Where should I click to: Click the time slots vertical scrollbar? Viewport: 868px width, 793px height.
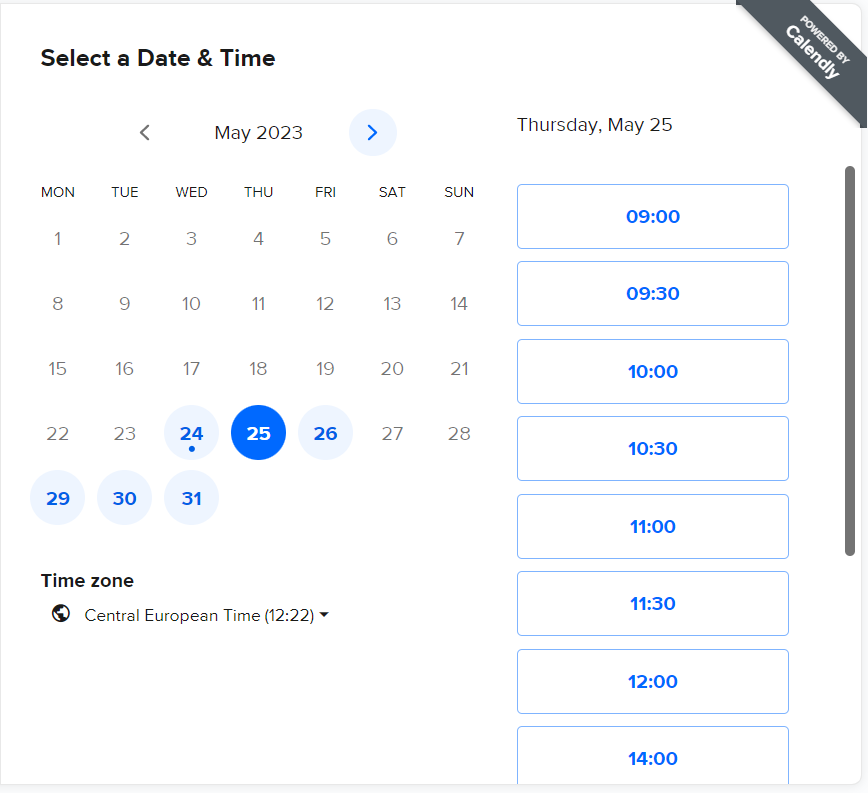pyautogui.click(x=850, y=360)
